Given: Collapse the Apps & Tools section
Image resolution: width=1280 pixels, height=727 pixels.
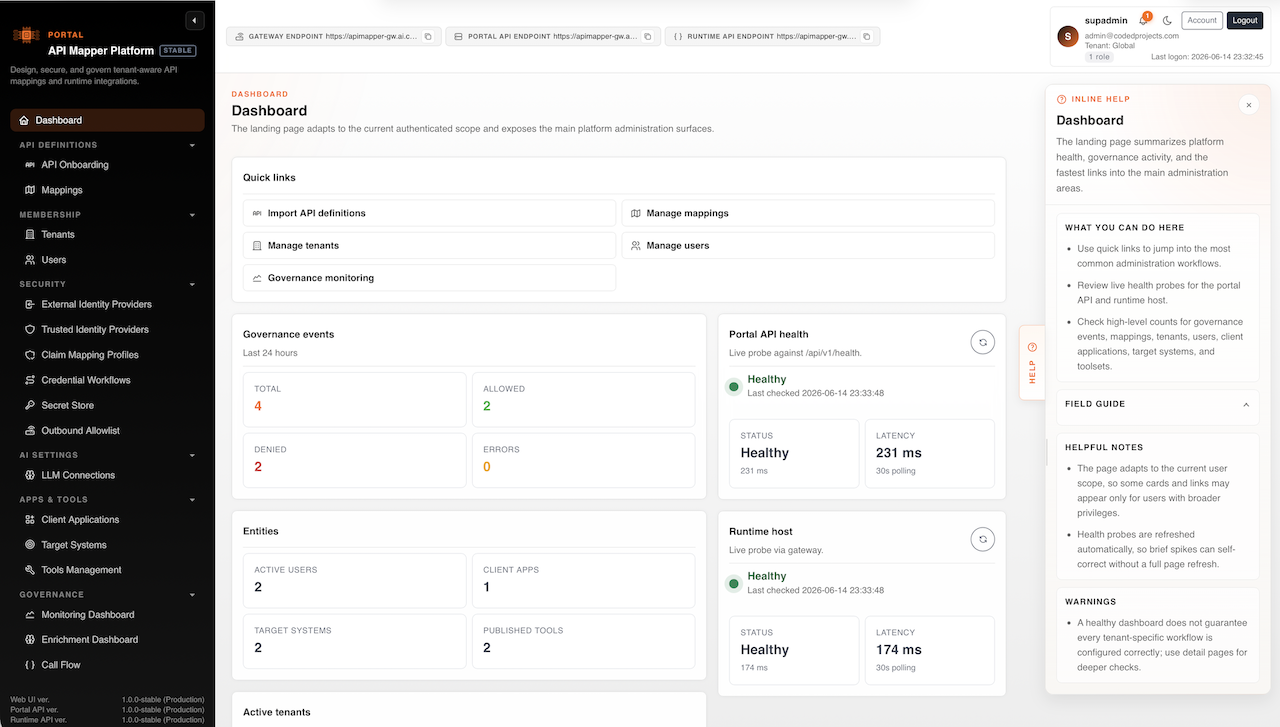Looking at the screenshot, I should pos(192,500).
